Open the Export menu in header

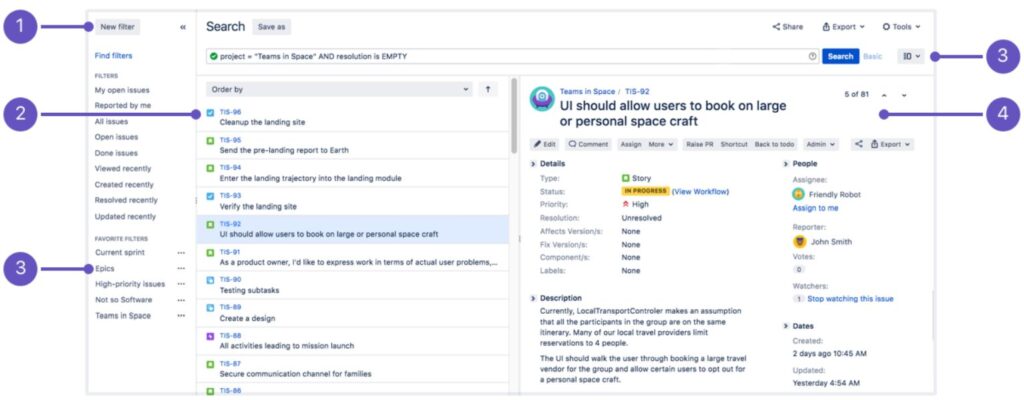[x=843, y=27]
